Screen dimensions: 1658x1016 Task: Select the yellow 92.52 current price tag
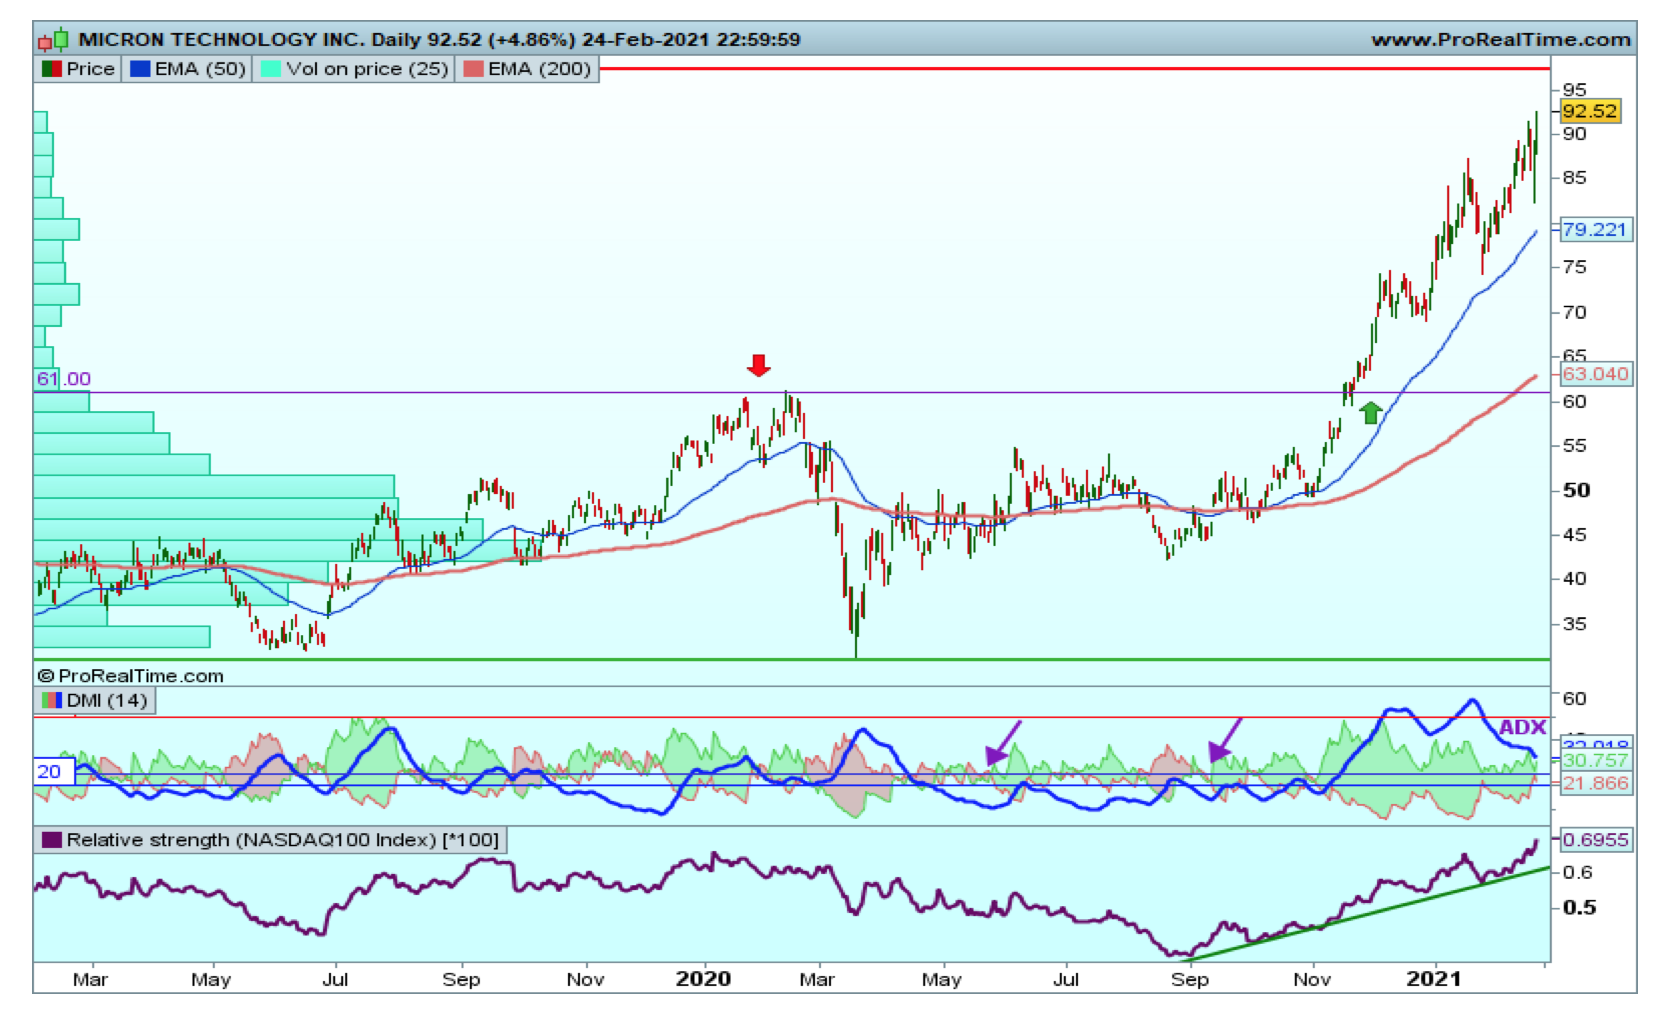[x=1590, y=111]
